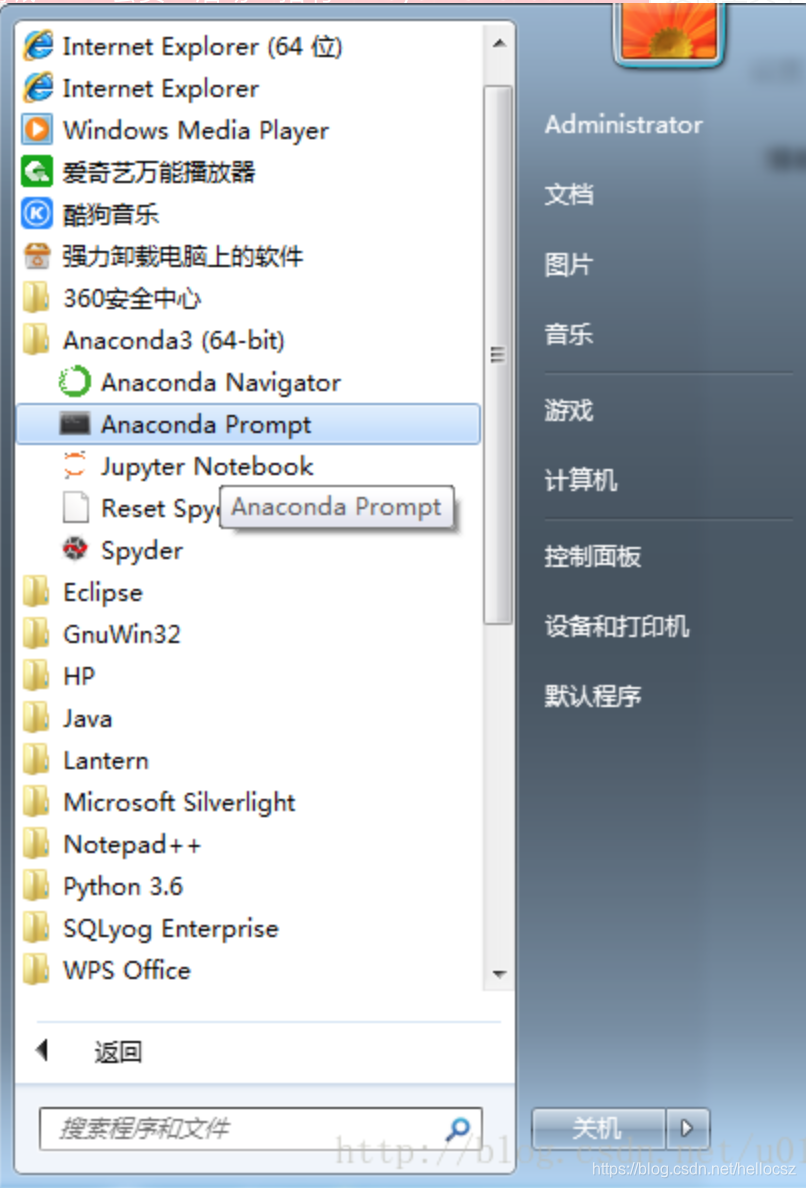Click the 强力卸载电脑上的软件 icon
806x1188 pixels.
click(x=36, y=256)
